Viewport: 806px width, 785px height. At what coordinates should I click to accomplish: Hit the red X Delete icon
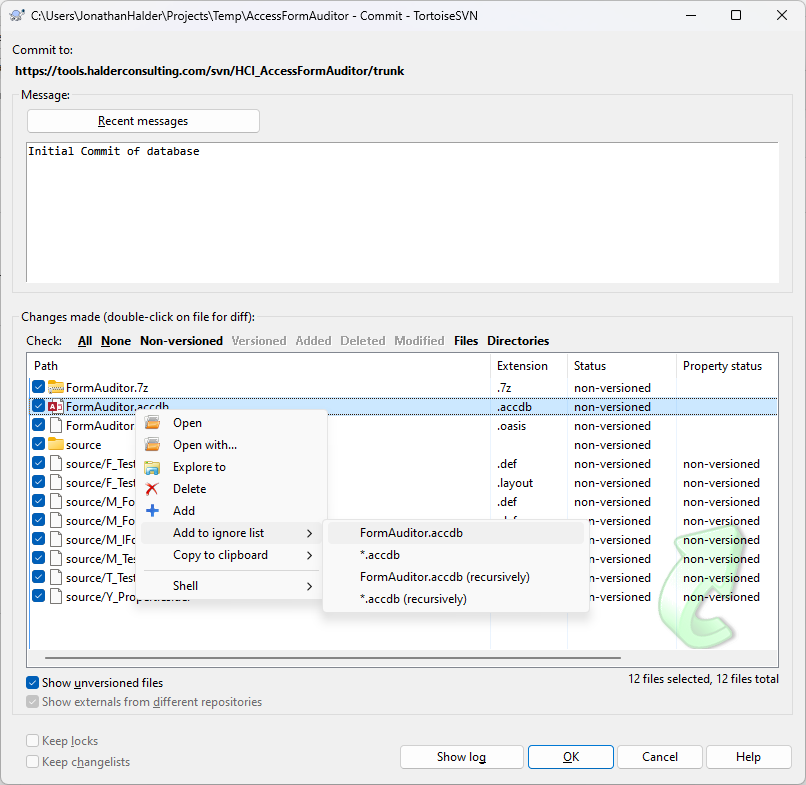[x=152, y=489]
